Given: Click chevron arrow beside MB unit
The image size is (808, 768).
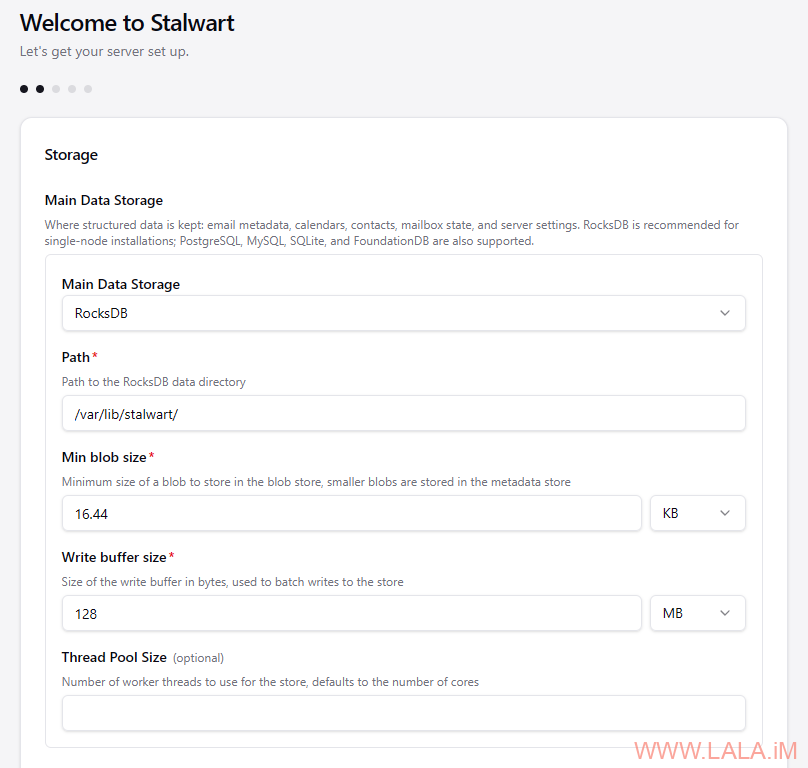Looking at the screenshot, I should click(x=725, y=613).
